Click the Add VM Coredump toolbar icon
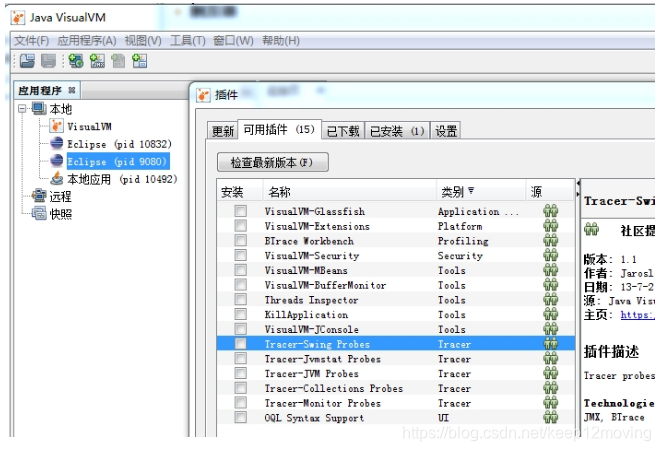The width and height of the screenshot is (660, 451). pos(118,61)
